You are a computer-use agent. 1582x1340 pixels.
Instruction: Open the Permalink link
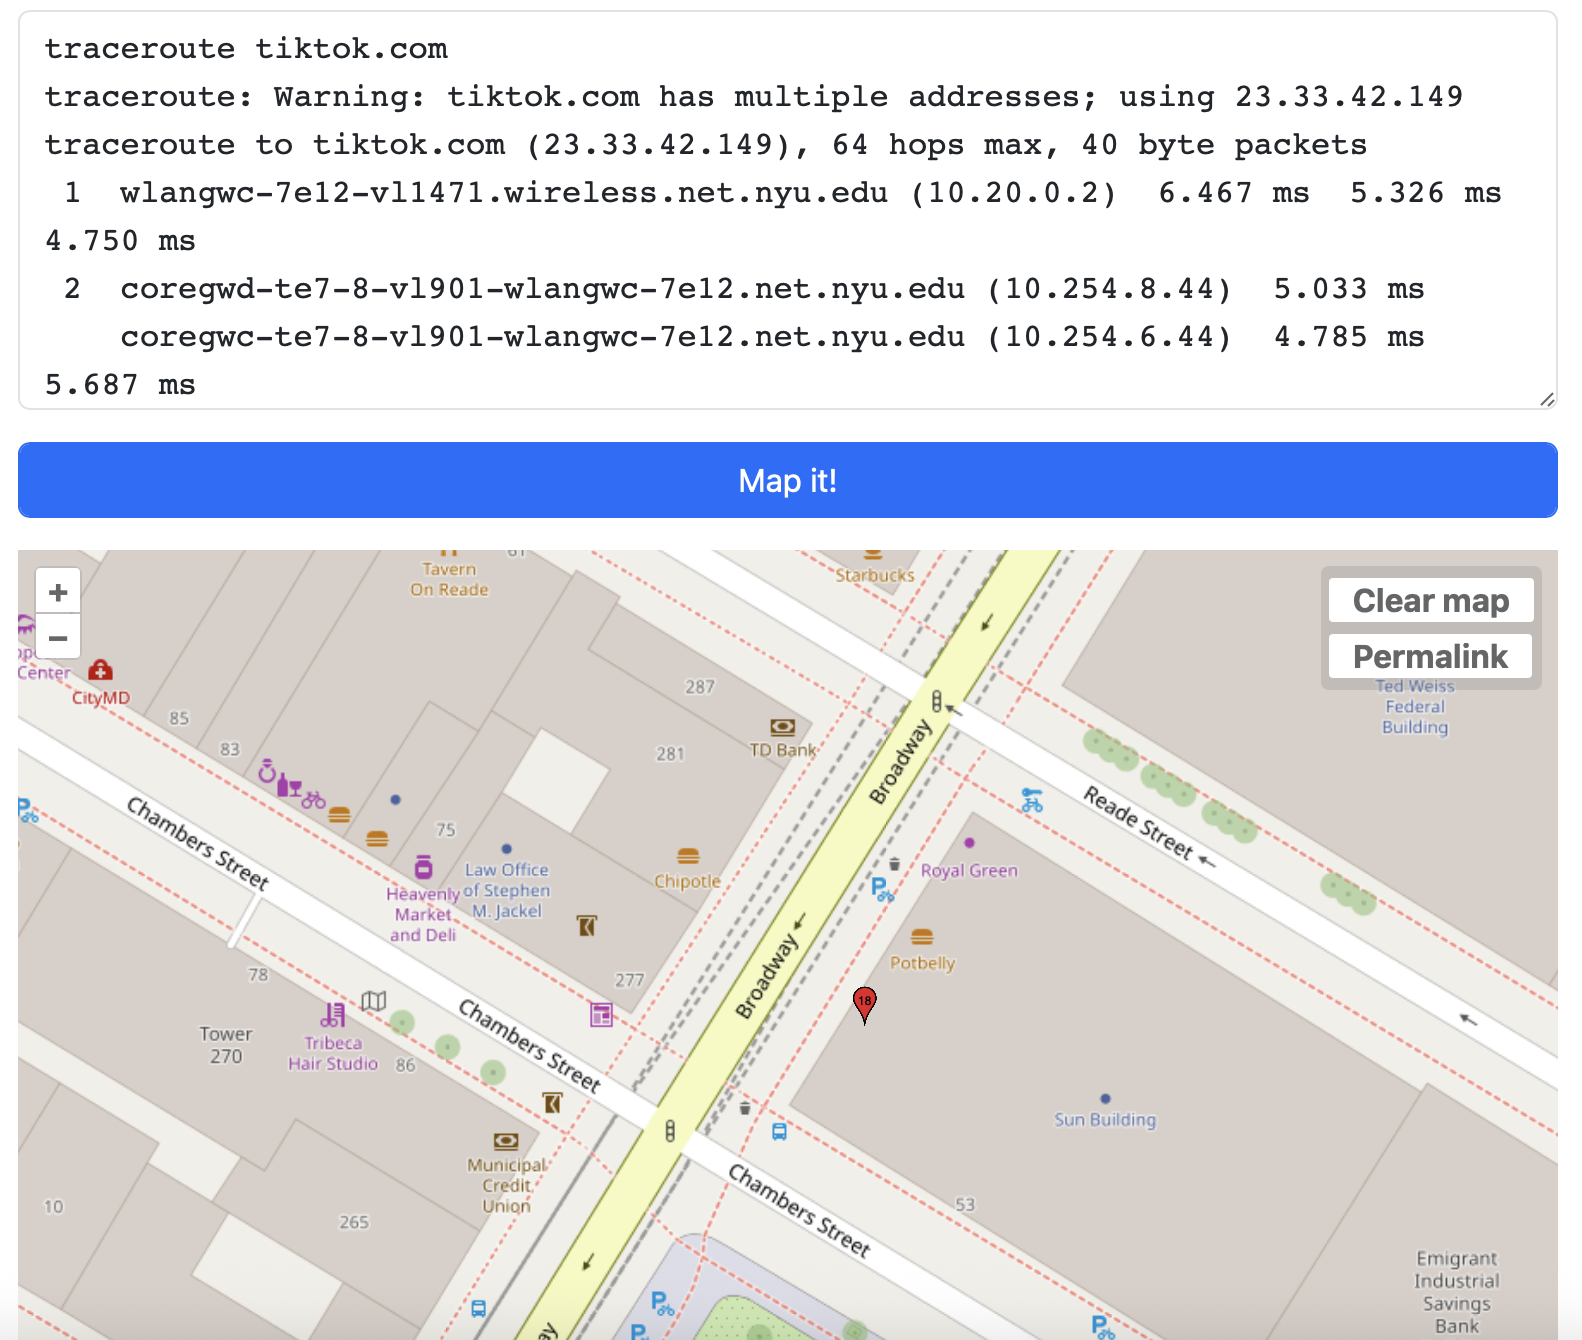click(1430, 657)
